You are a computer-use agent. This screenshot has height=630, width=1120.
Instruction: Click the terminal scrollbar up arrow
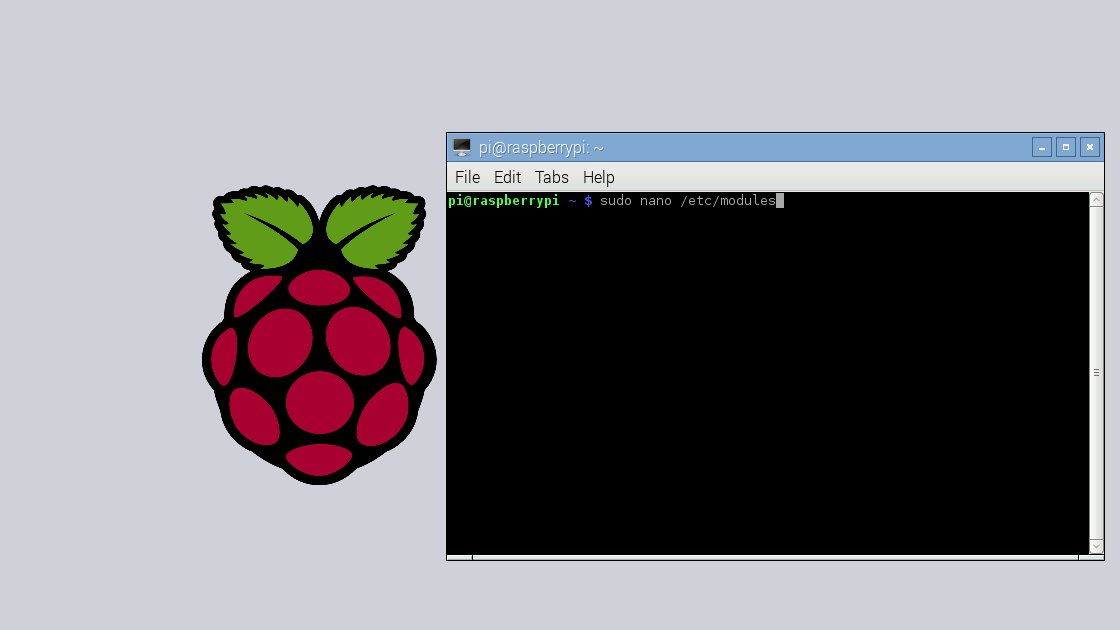[x=1096, y=200]
